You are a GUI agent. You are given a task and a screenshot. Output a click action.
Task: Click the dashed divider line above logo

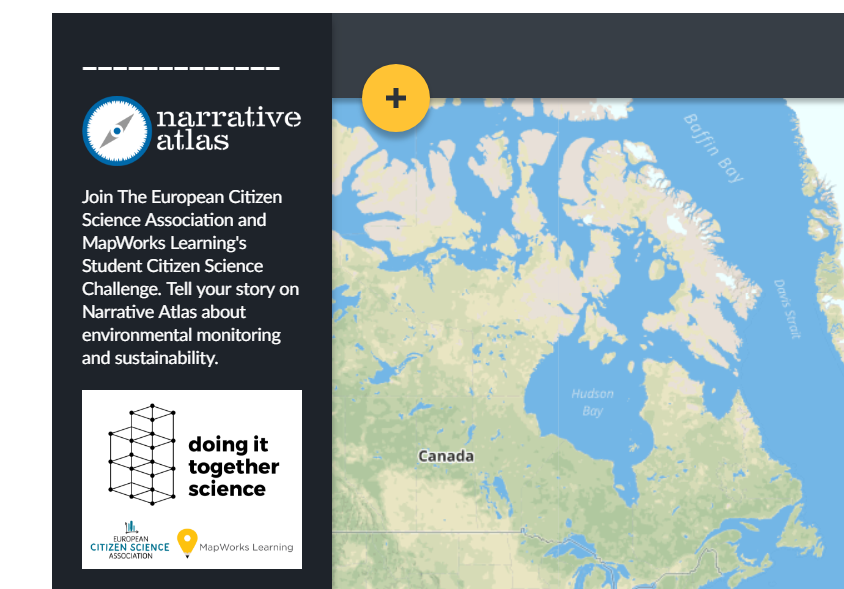coord(181,68)
